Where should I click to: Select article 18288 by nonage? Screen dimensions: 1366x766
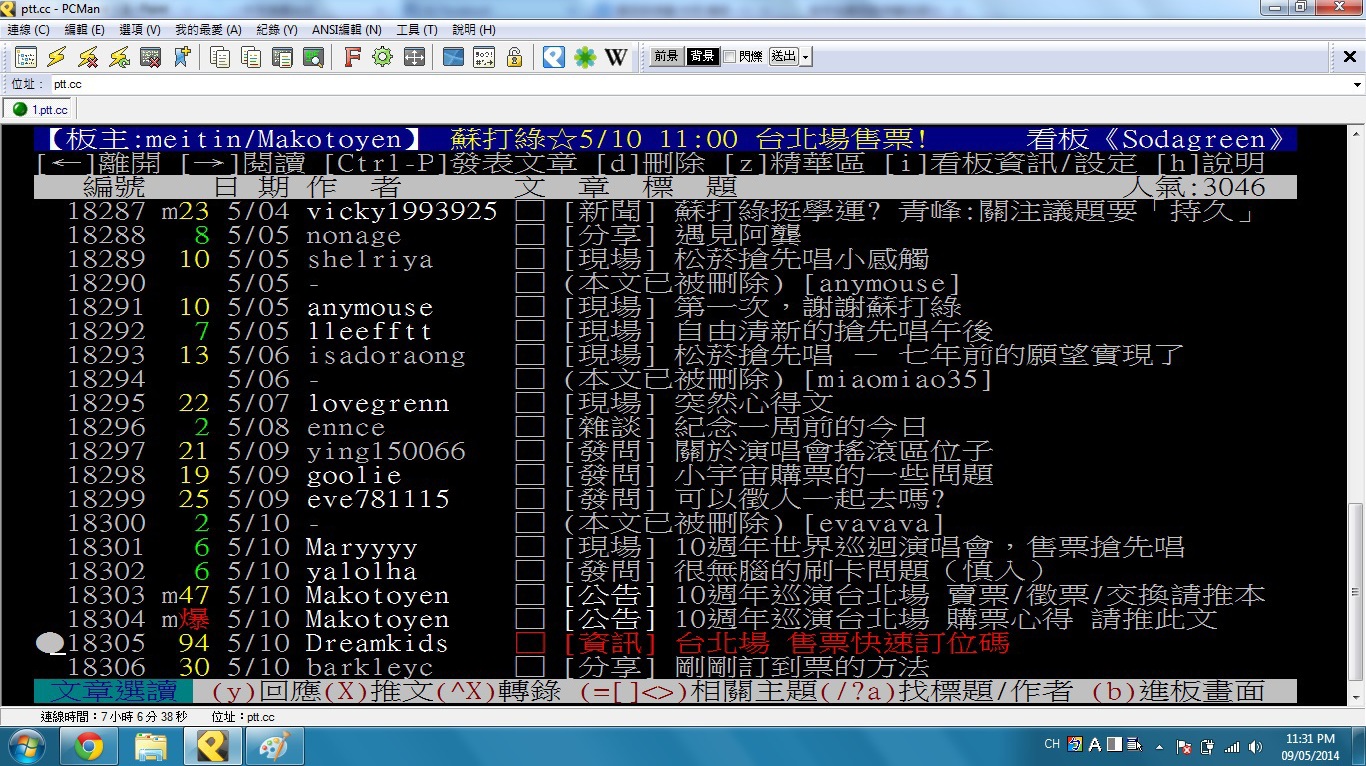tap(665, 236)
